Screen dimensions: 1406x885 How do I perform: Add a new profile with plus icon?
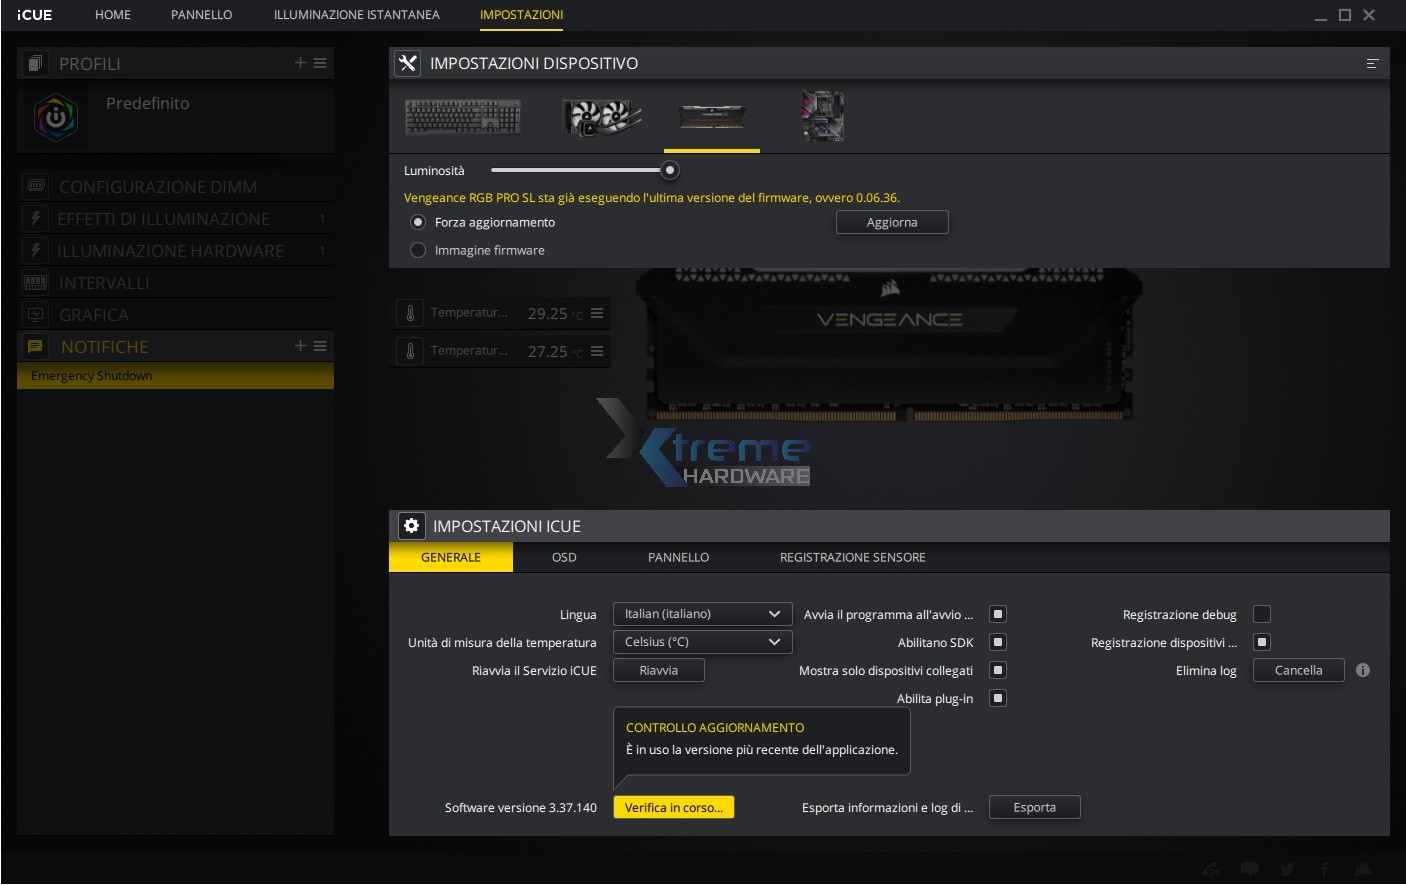point(300,63)
